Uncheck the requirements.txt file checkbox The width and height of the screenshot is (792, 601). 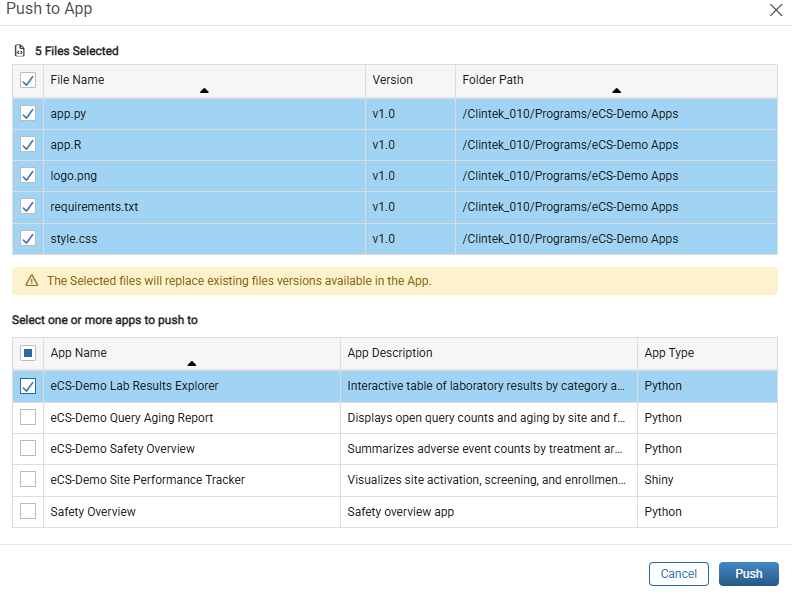(28, 207)
